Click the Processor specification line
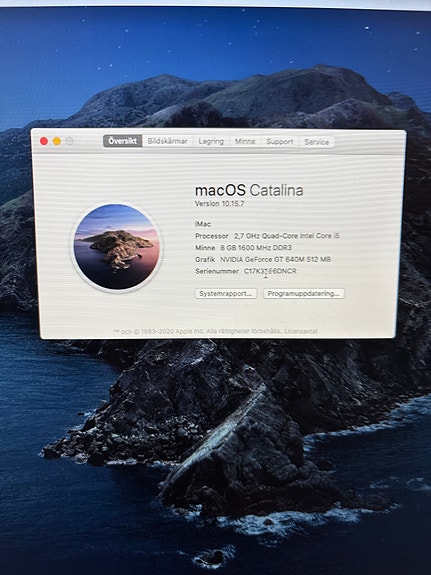The width and height of the screenshot is (431, 575). click(267, 236)
